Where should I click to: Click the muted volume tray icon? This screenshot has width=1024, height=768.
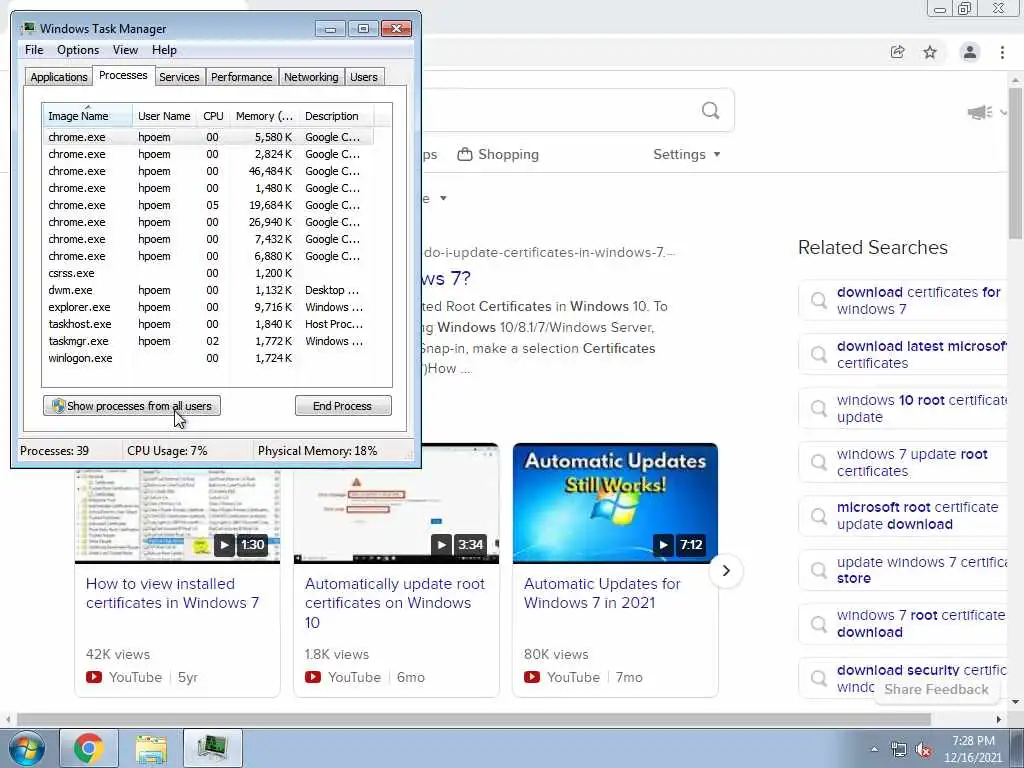[x=924, y=750]
